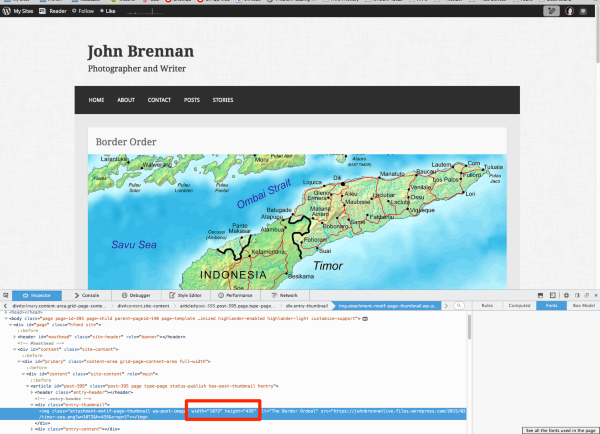This screenshot has width=600, height=434.
Task: Click the dock-to-side devtools icon
Action: coord(577,295)
